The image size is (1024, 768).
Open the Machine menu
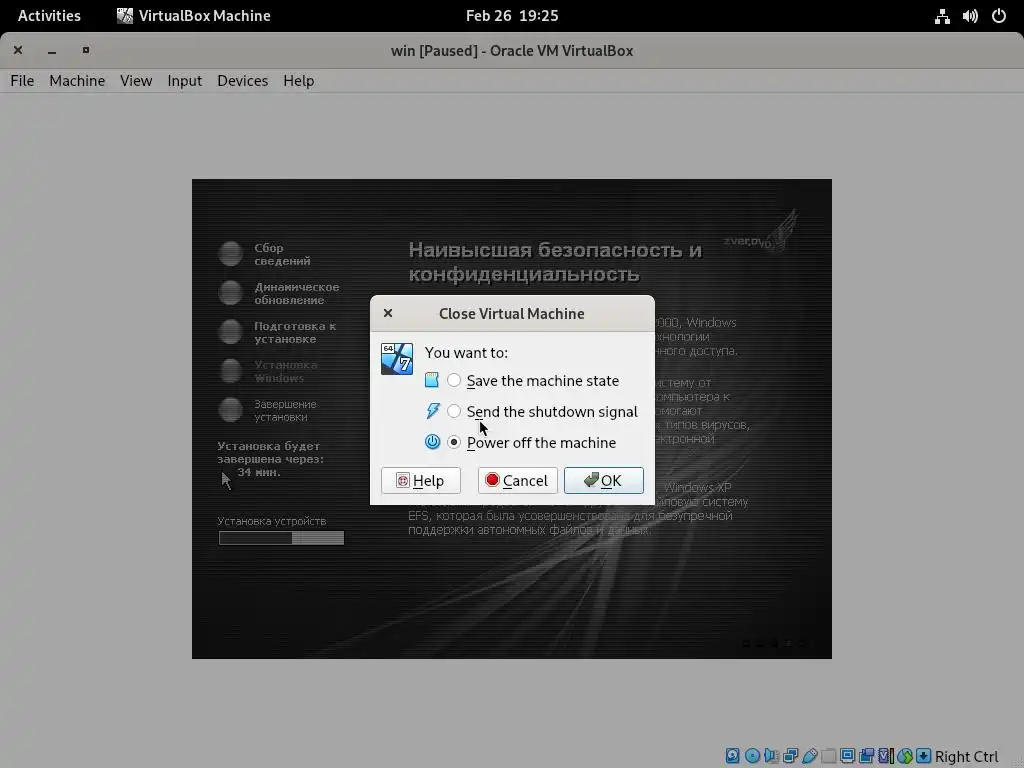coord(77,80)
